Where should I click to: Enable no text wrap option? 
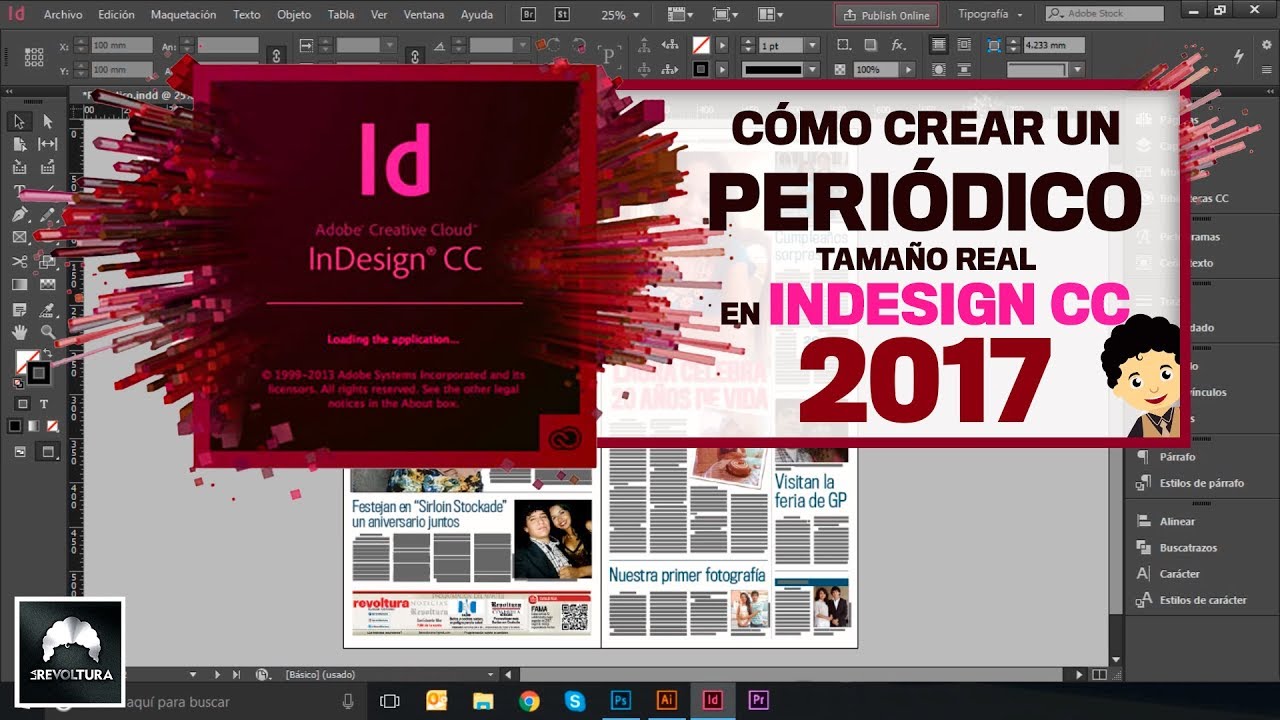938,45
